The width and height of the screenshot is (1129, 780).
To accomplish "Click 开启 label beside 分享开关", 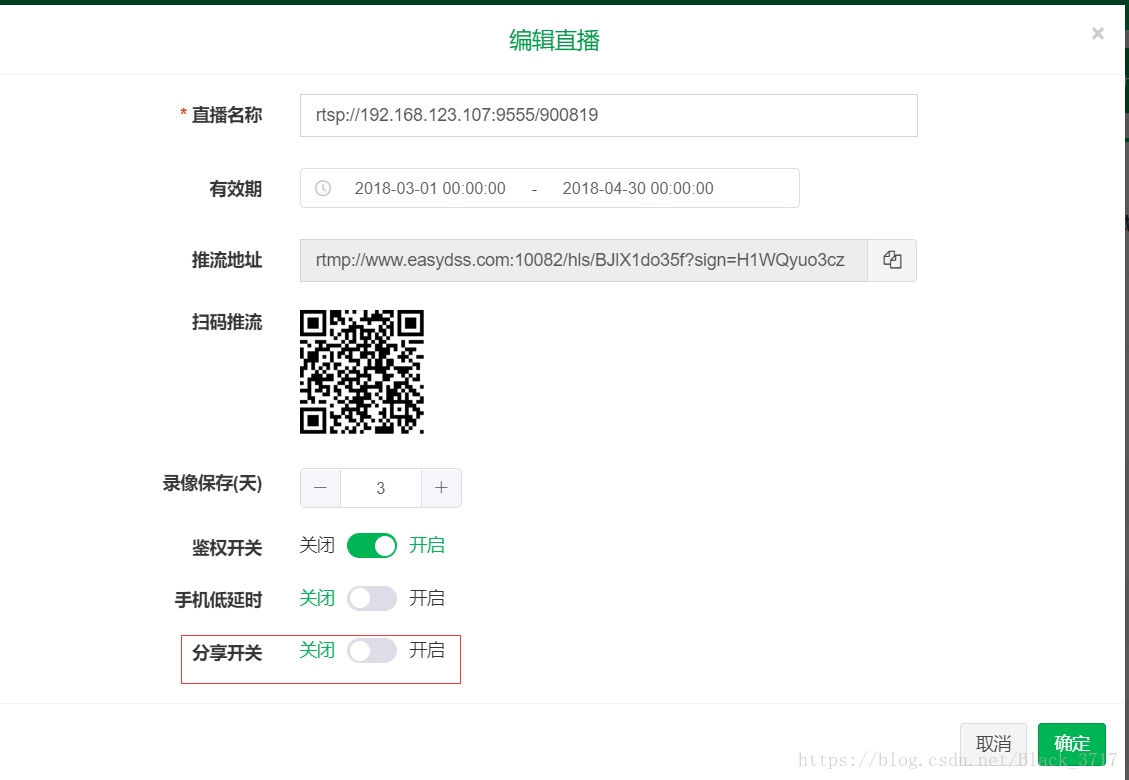I will click(x=427, y=650).
